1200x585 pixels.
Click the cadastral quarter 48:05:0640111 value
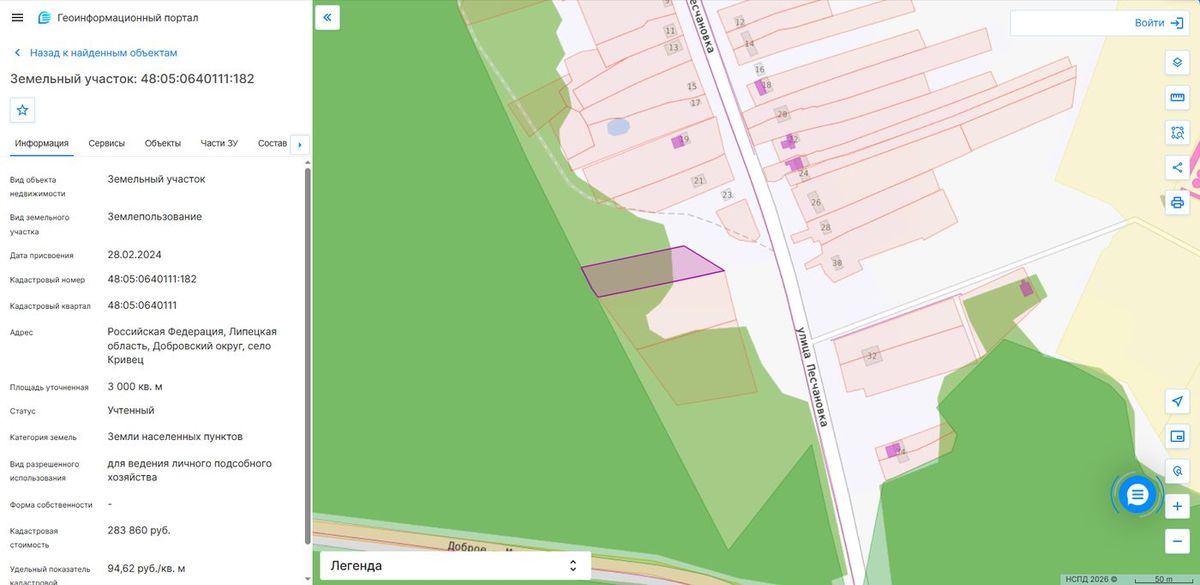(x=142, y=305)
